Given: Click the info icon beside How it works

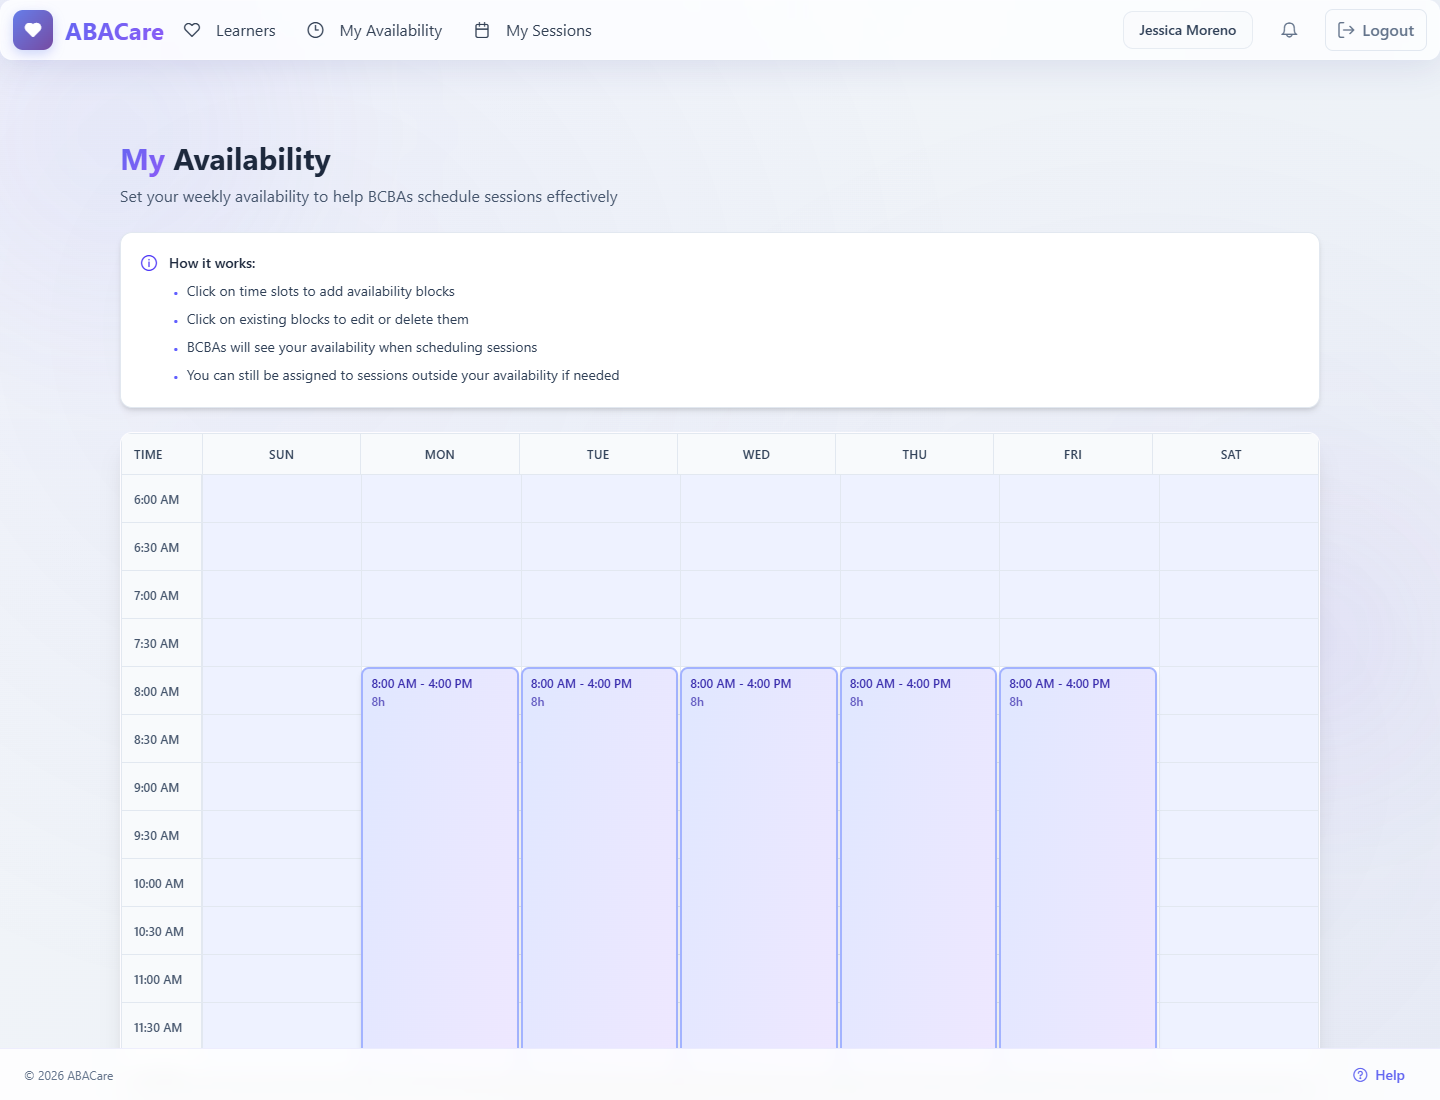Looking at the screenshot, I should pos(149,263).
